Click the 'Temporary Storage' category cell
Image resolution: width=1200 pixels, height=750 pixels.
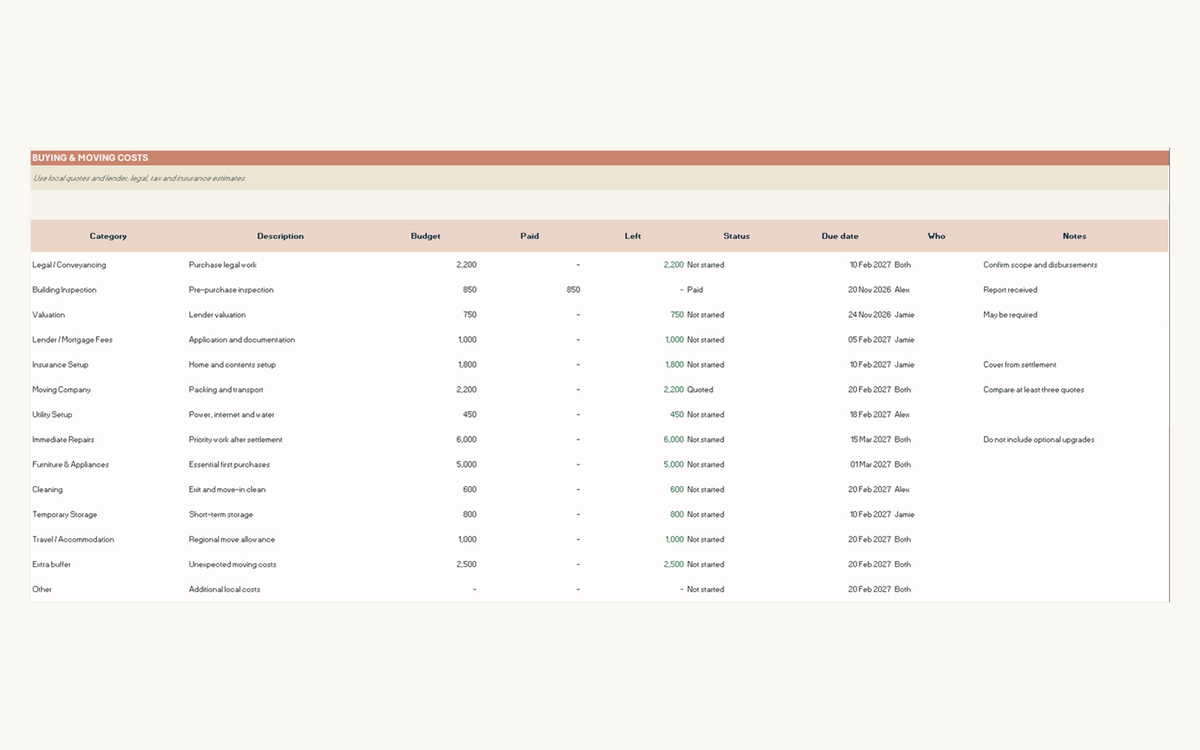click(65, 515)
